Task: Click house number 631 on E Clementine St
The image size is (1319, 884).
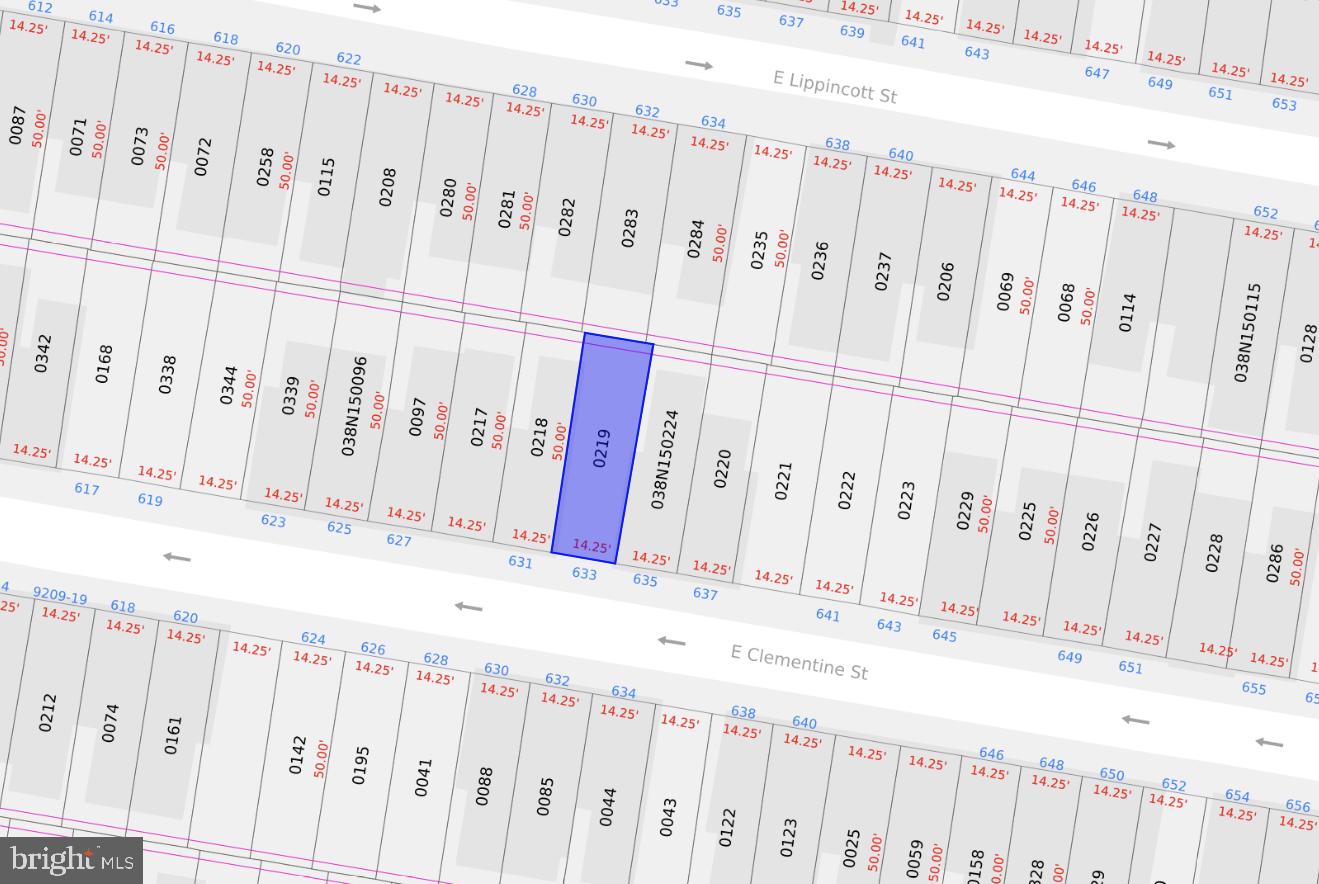Action: point(520,562)
